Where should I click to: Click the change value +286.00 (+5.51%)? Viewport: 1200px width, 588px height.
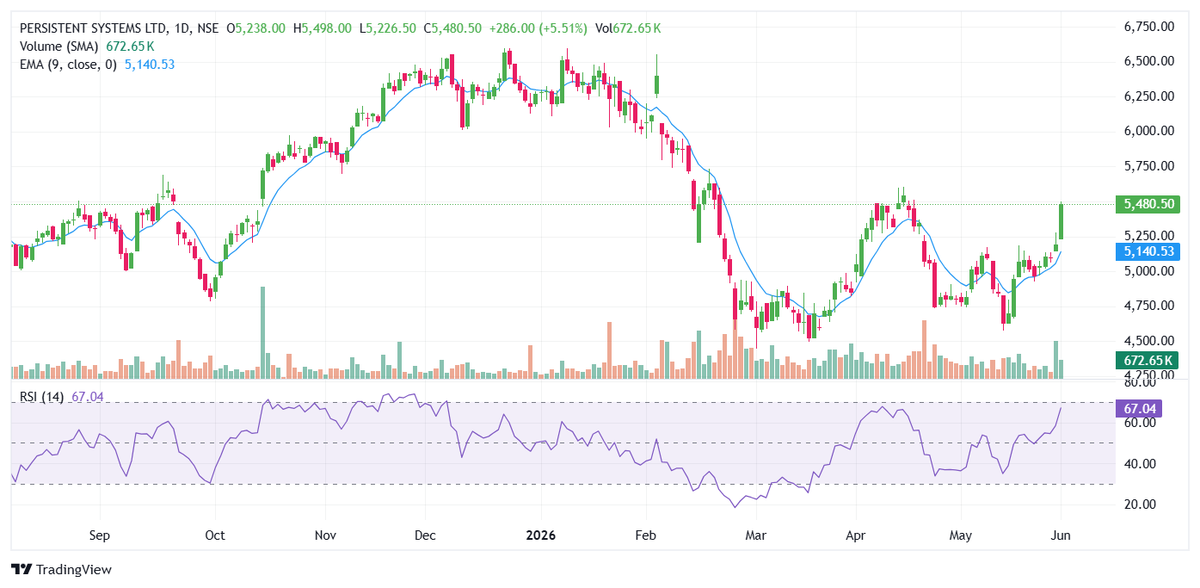pos(538,29)
